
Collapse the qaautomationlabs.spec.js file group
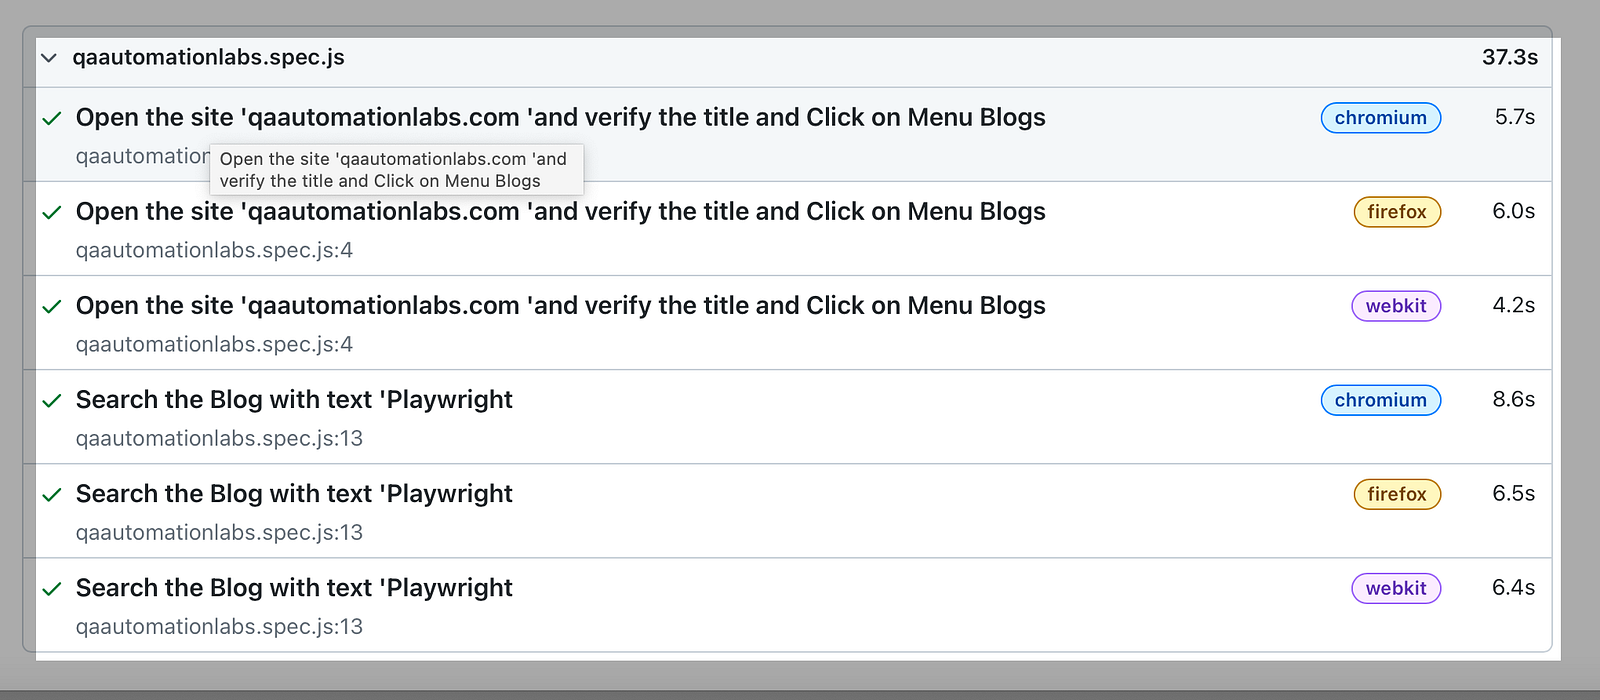(x=48, y=58)
